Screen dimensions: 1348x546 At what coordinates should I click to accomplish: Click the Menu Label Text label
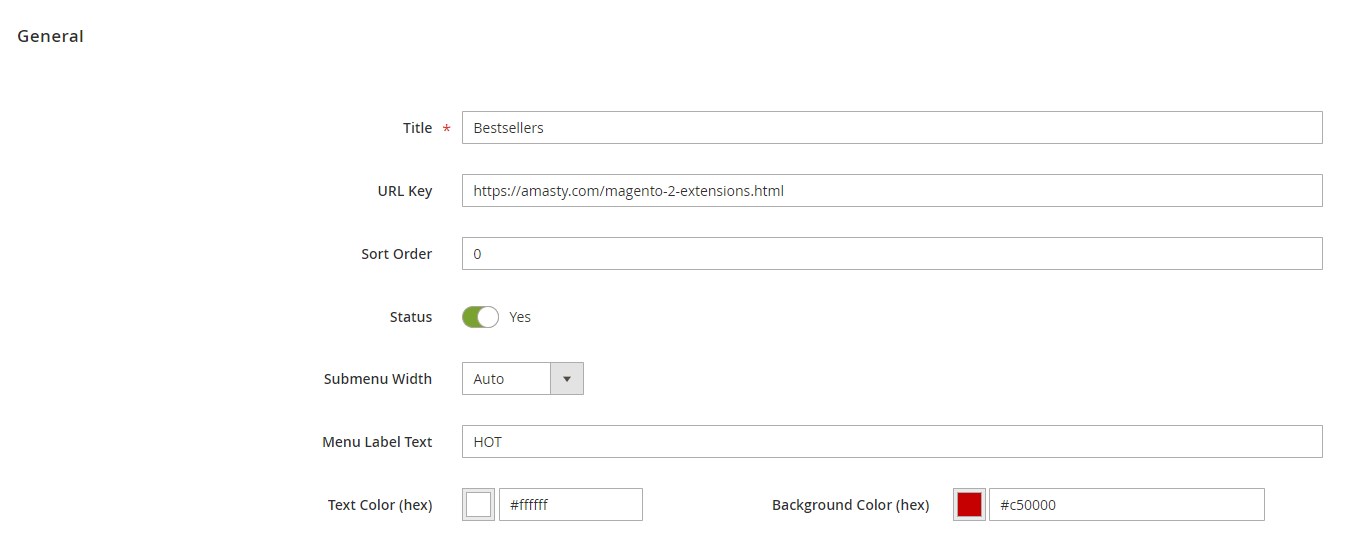coord(377,442)
